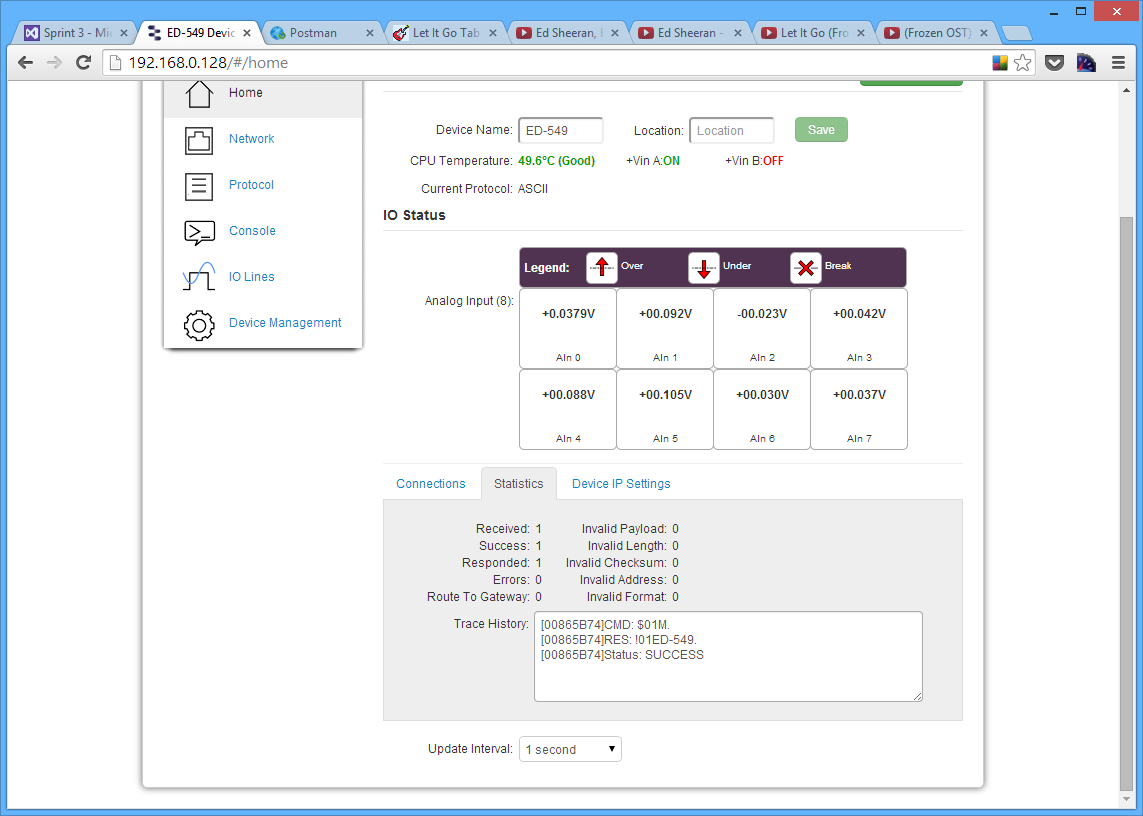Open the Network link in the sidebar

tap(251, 138)
